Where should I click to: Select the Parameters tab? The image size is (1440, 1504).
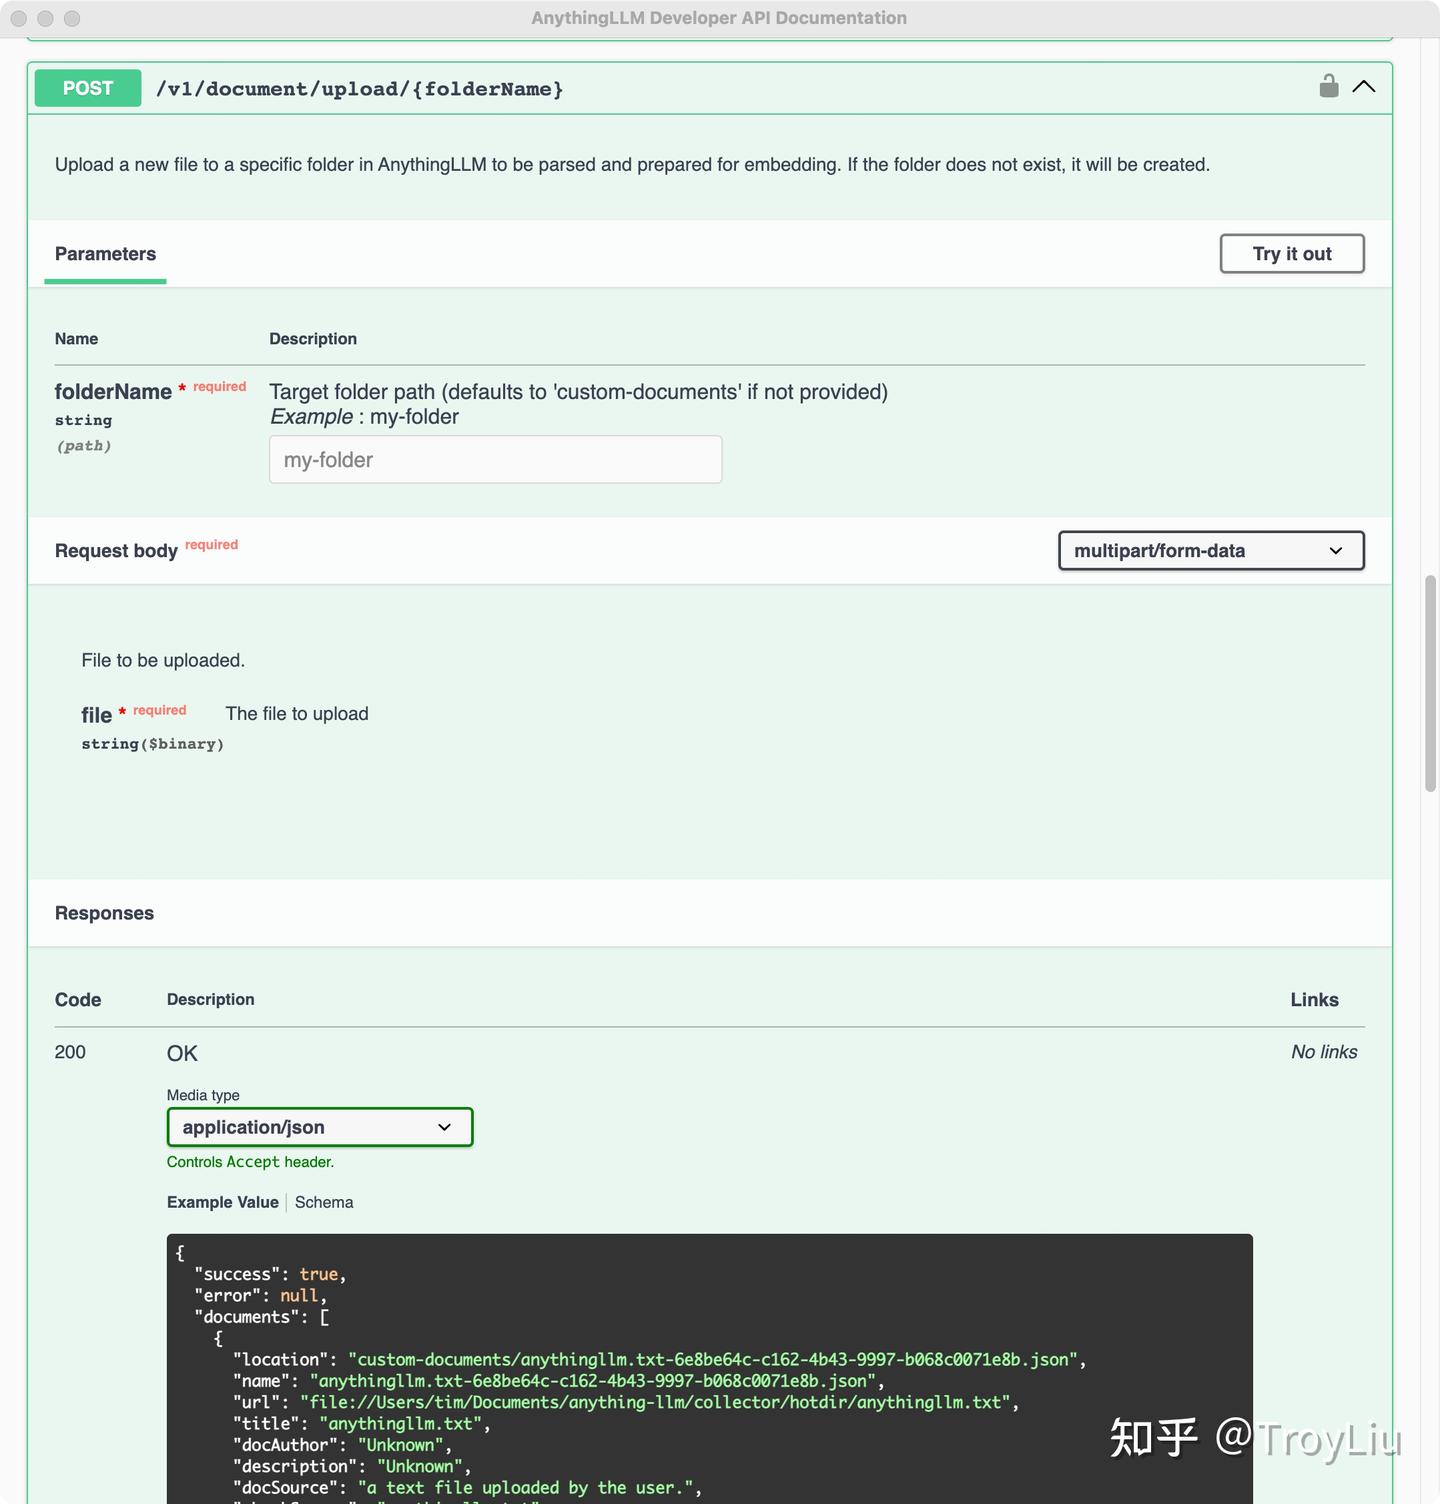pos(105,254)
